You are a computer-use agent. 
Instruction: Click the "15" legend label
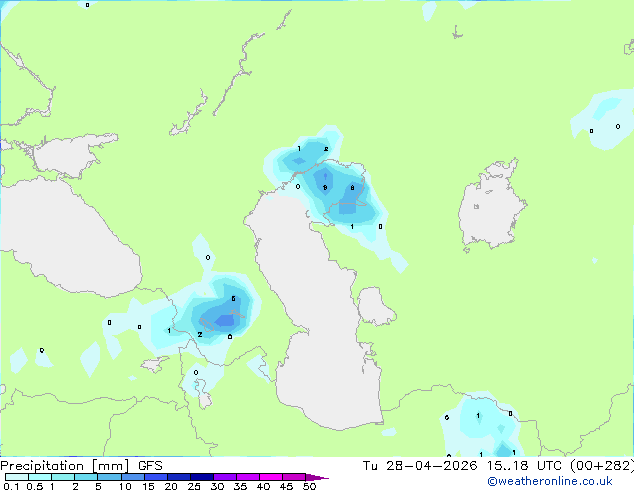148,486
